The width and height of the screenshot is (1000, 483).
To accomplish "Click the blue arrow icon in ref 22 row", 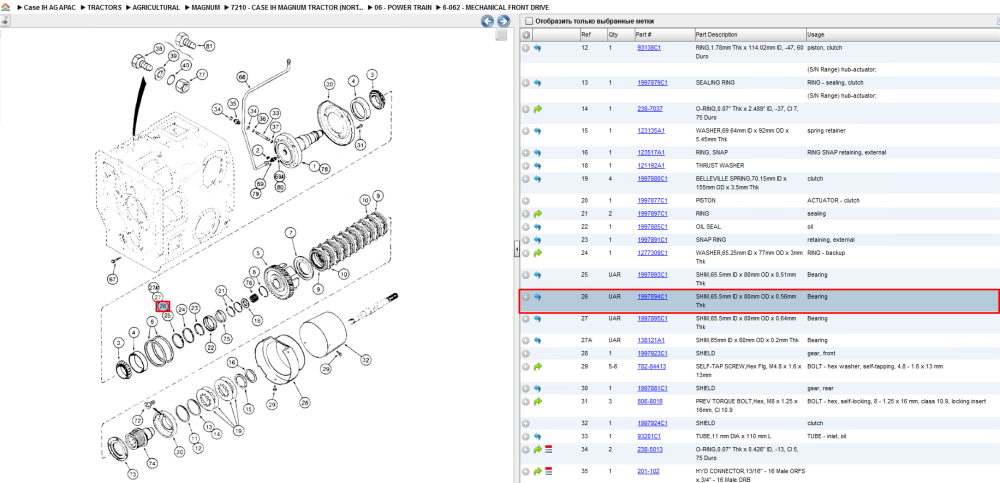I will point(537,227).
